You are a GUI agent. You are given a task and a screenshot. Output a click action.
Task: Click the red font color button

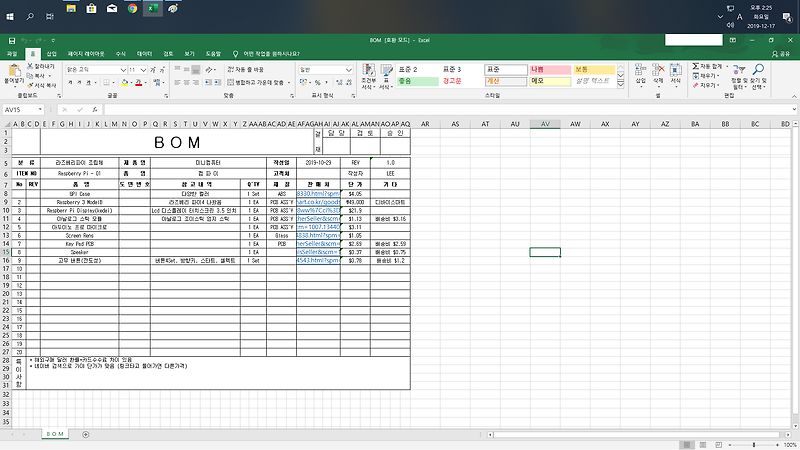(138, 83)
